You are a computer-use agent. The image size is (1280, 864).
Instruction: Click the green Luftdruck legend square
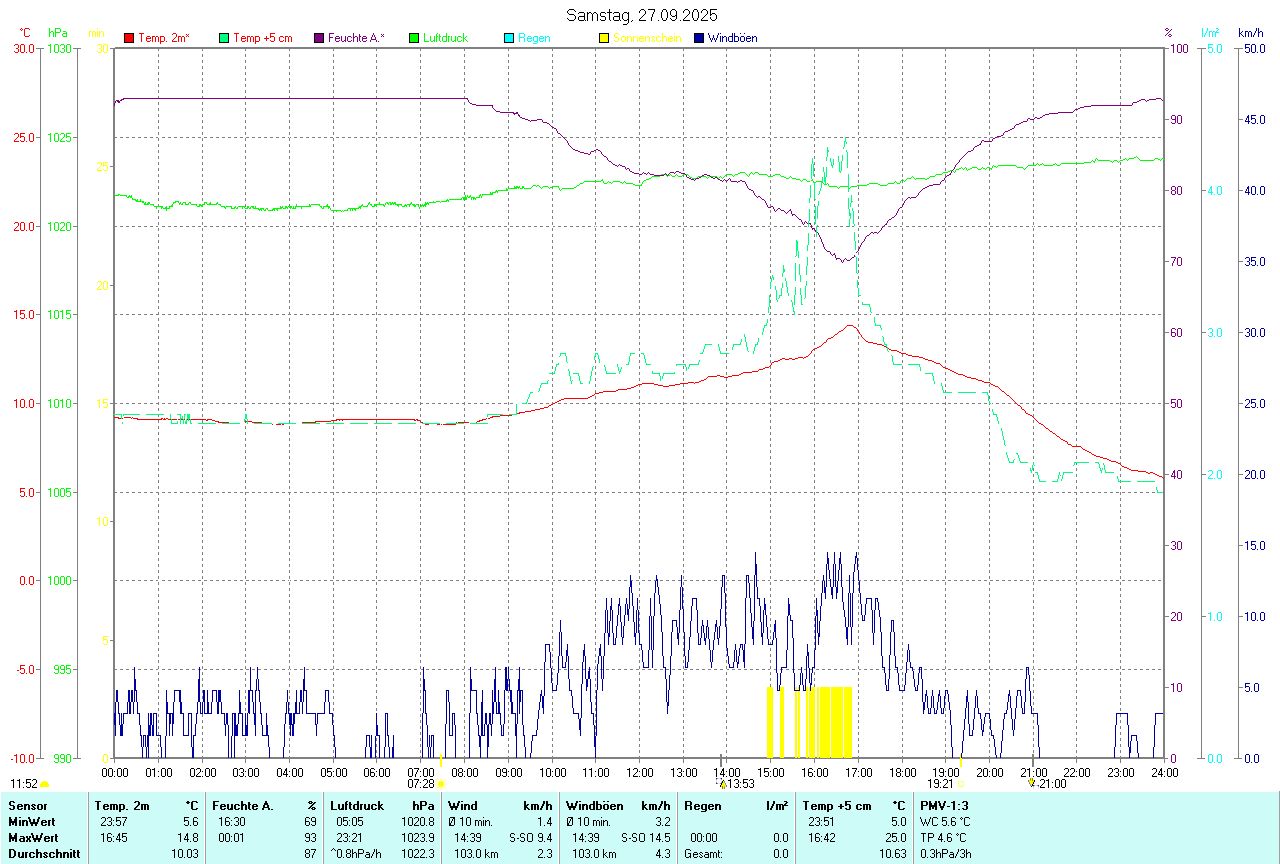[x=414, y=38]
